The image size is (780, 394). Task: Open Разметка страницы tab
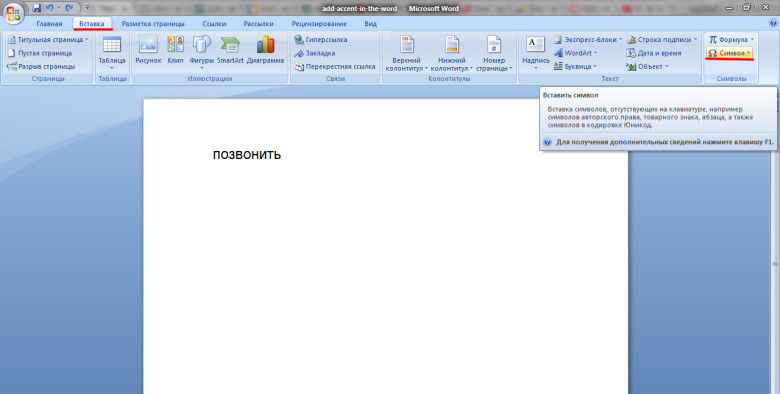153,24
